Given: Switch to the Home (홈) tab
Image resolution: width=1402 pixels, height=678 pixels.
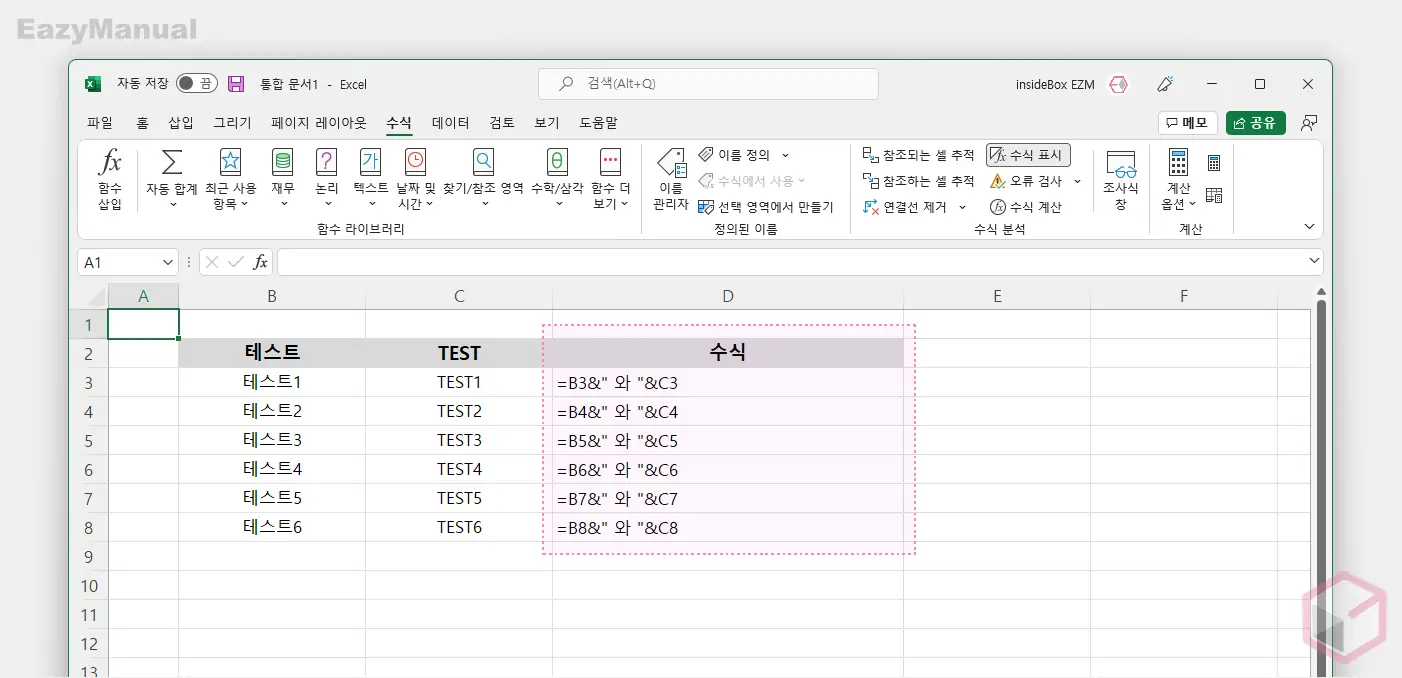Looking at the screenshot, I should 142,123.
